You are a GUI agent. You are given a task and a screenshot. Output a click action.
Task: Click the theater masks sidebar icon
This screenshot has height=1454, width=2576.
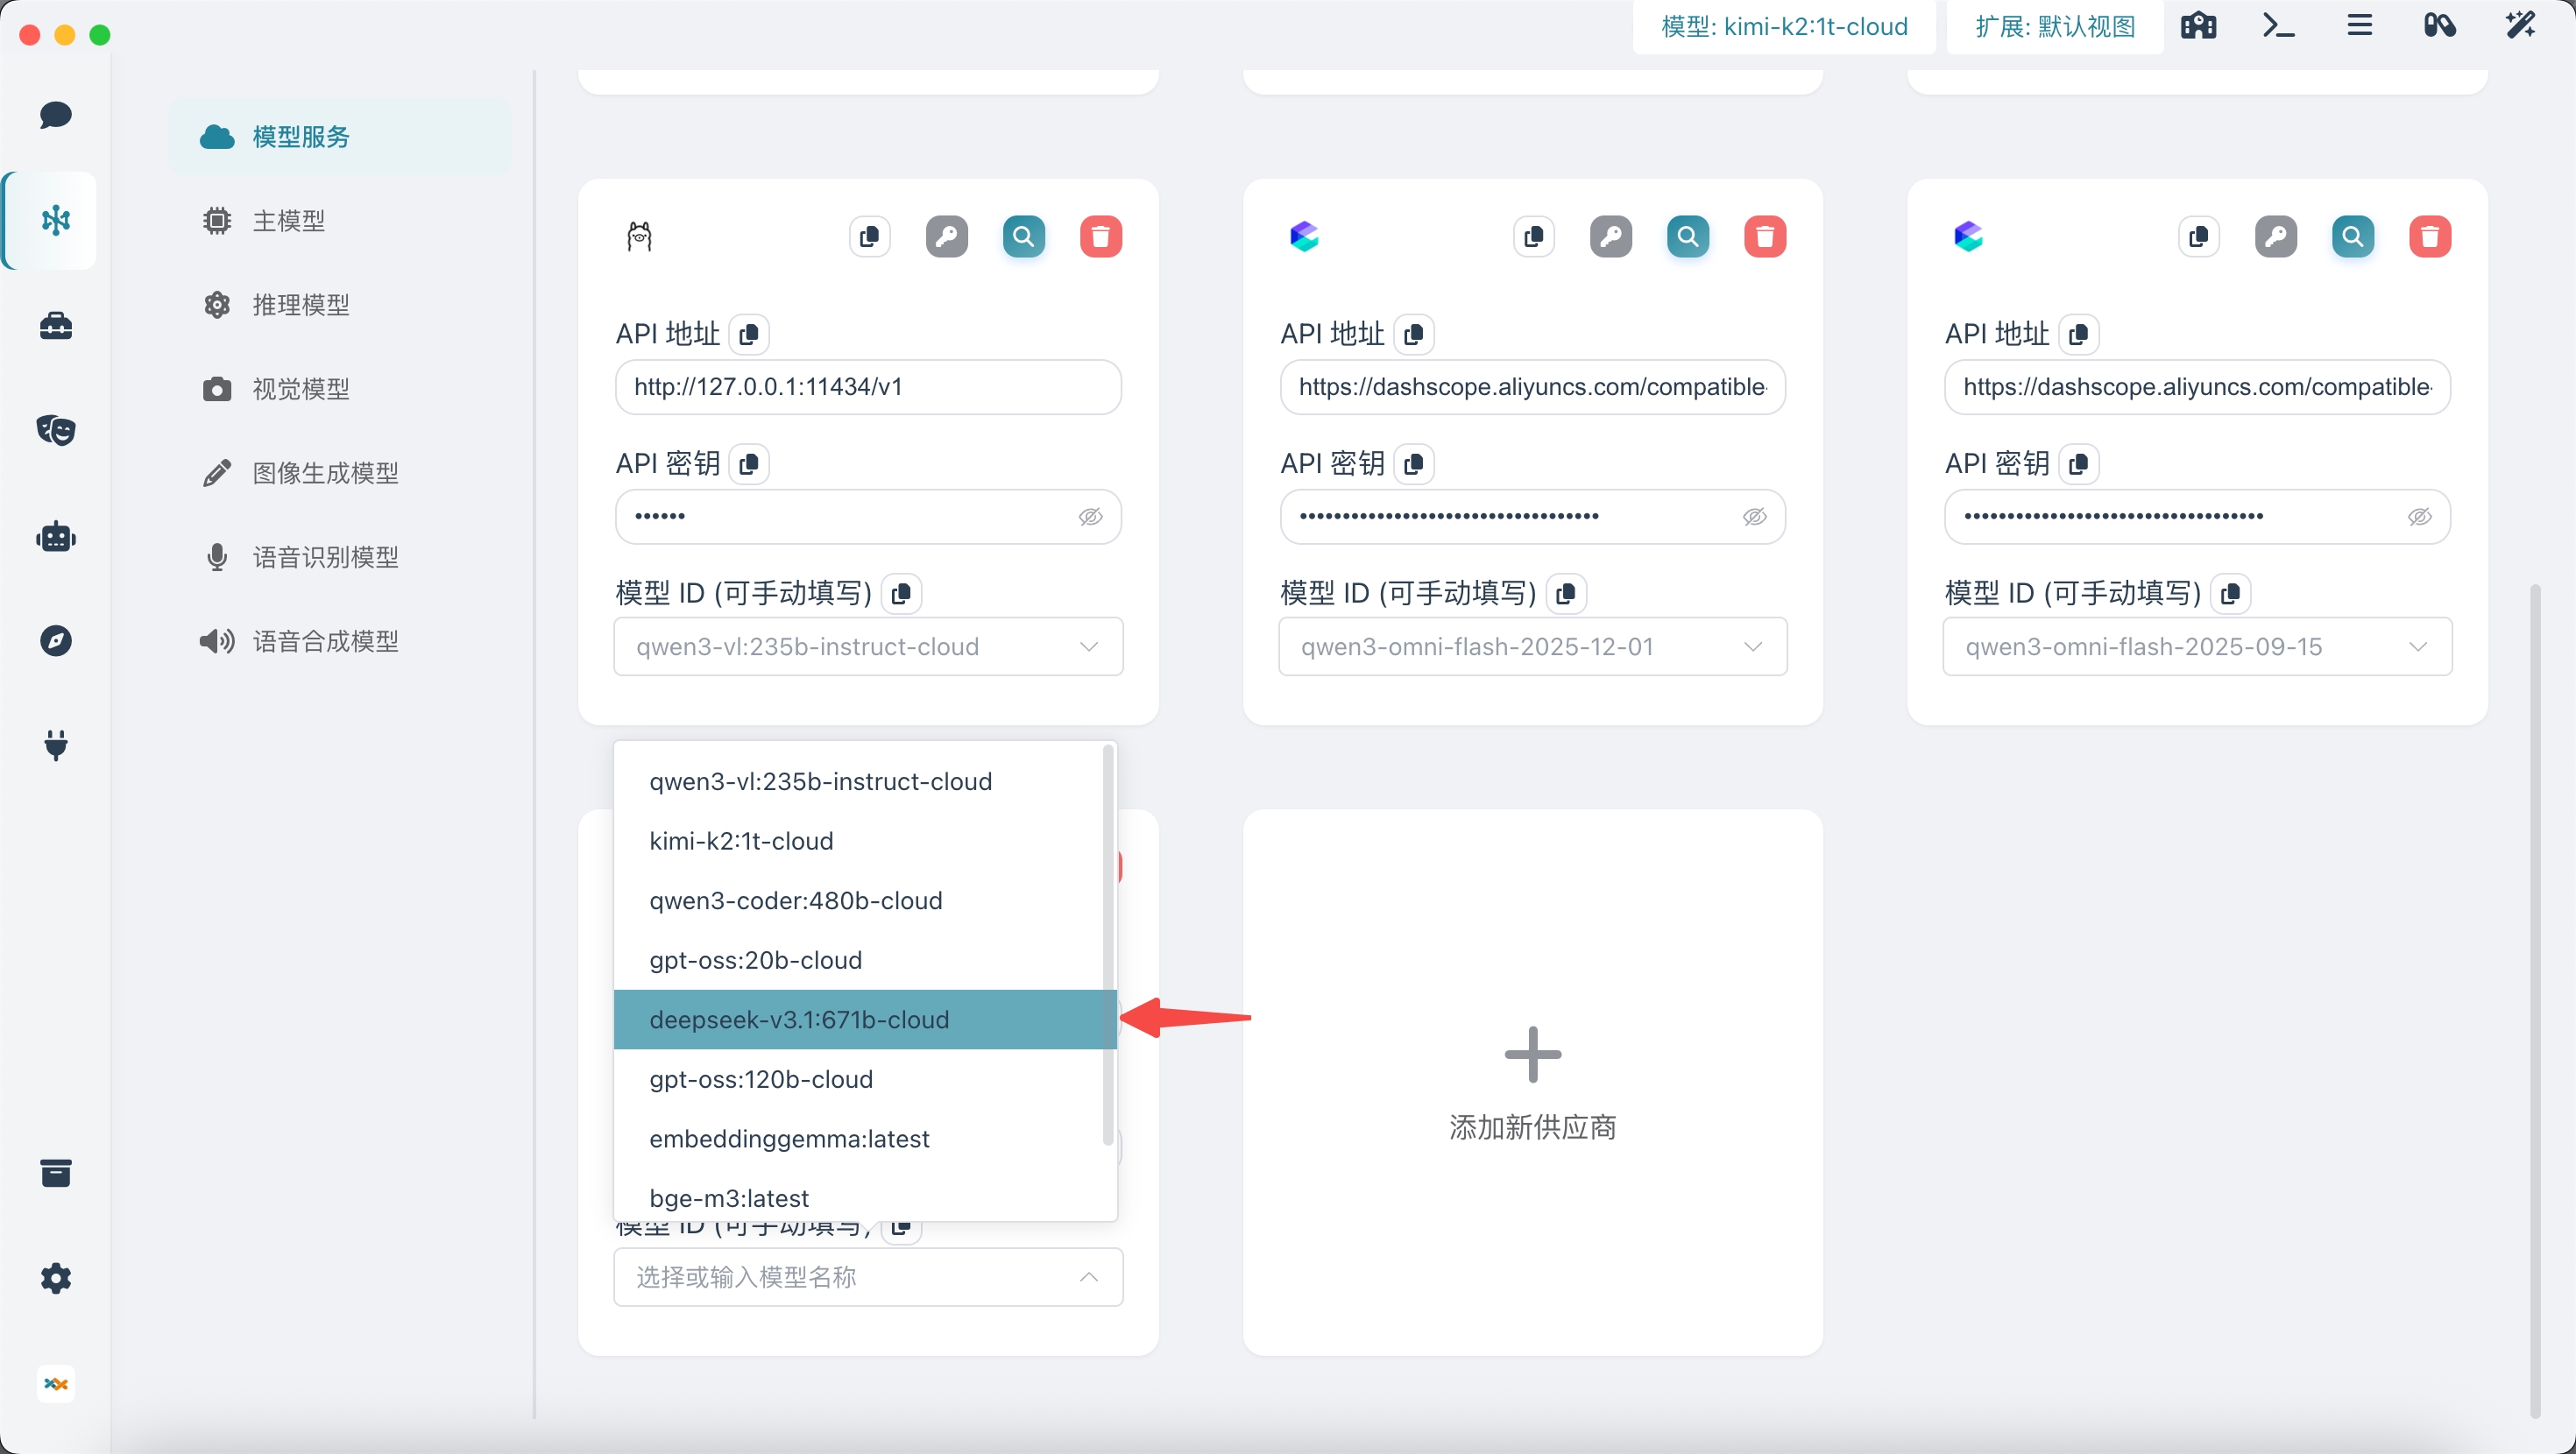pyautogui.click(x=56, y=430)
